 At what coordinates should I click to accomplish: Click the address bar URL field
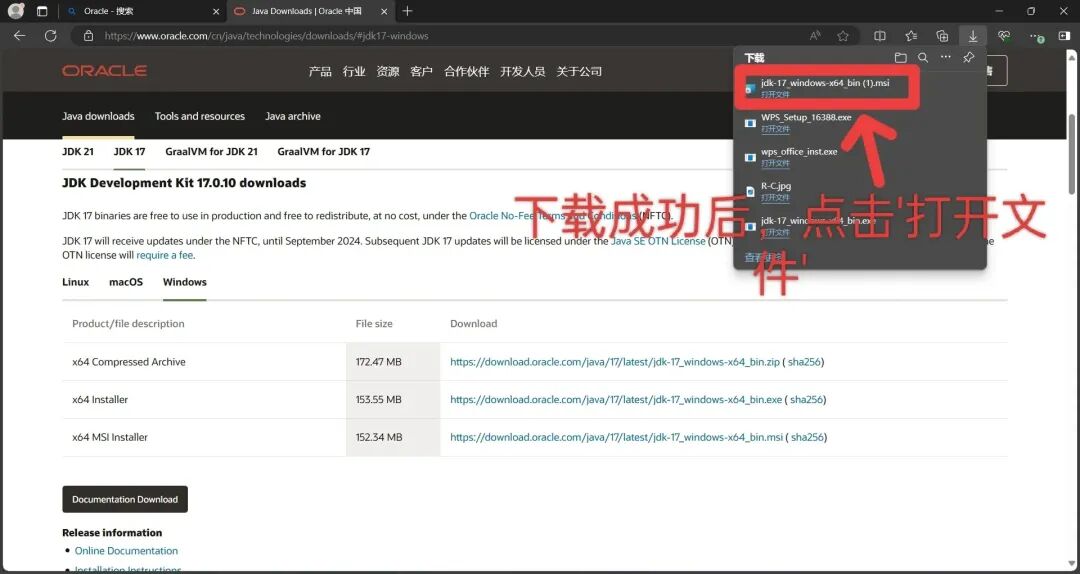(x=441, y=36)
